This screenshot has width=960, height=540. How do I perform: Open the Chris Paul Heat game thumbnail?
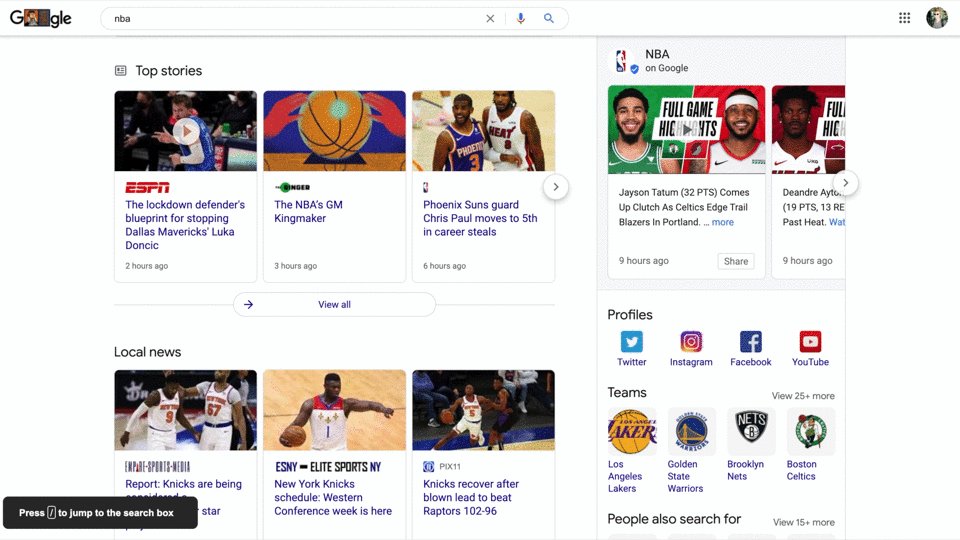pyautogui.click(x=484, y=131)
